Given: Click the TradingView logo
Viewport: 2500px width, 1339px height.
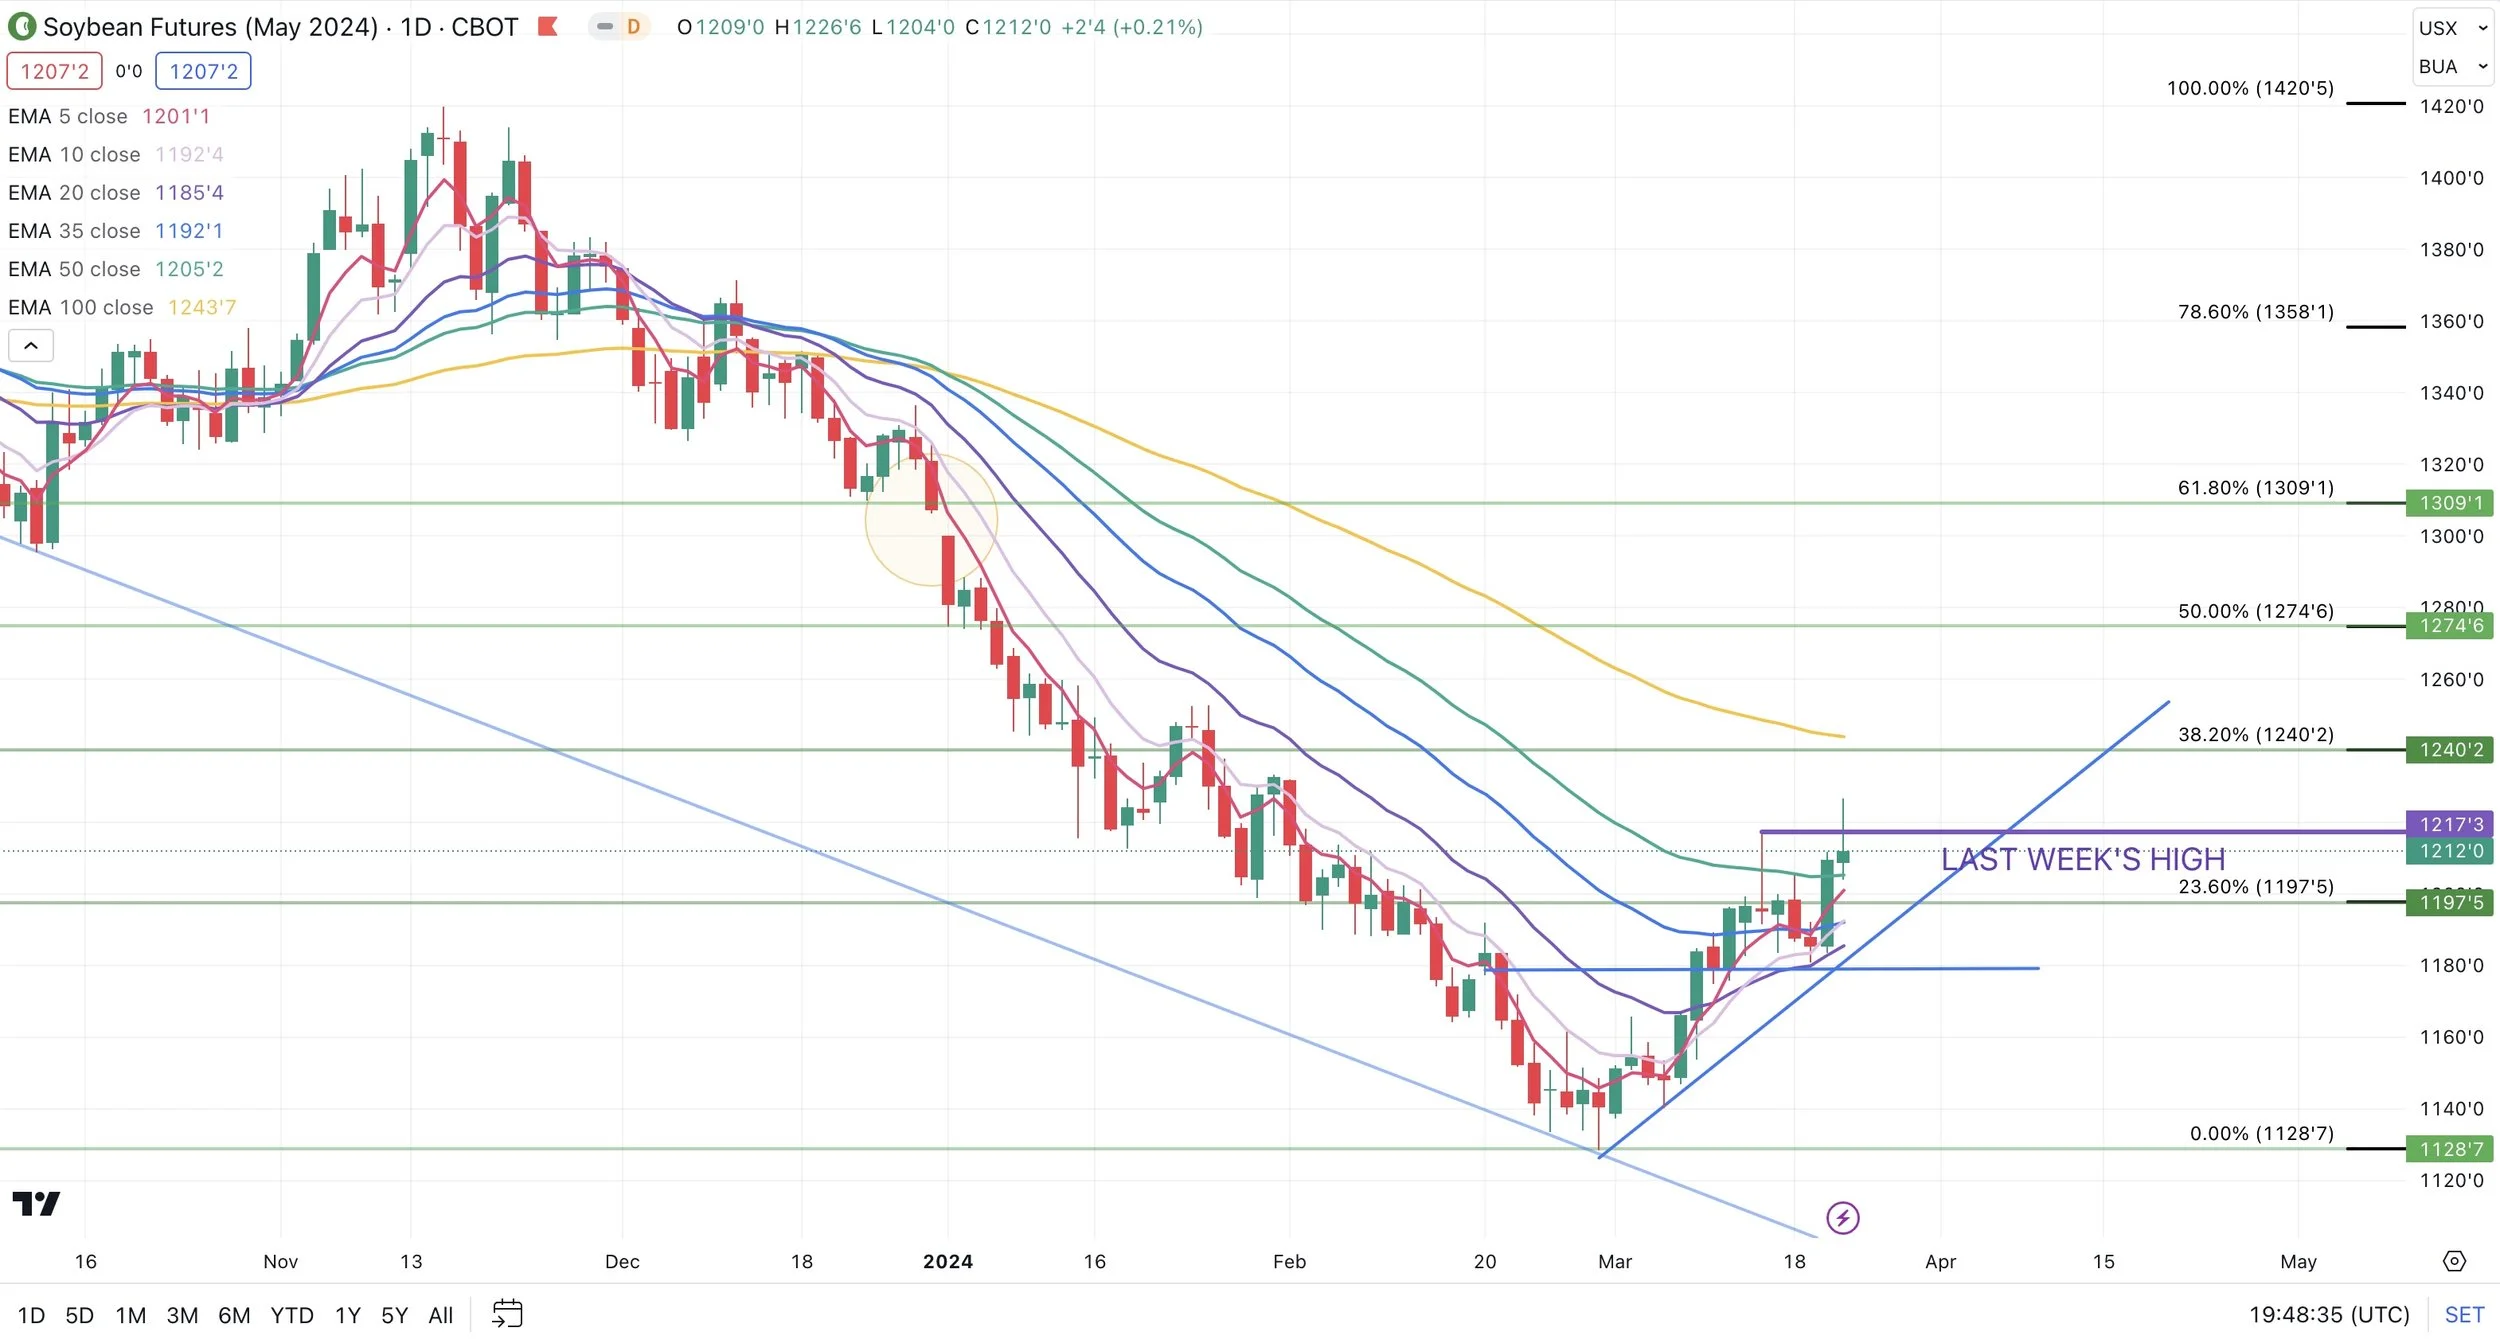Looking at the screenshot, I should pyautogui.click(x=36, y=1204).
